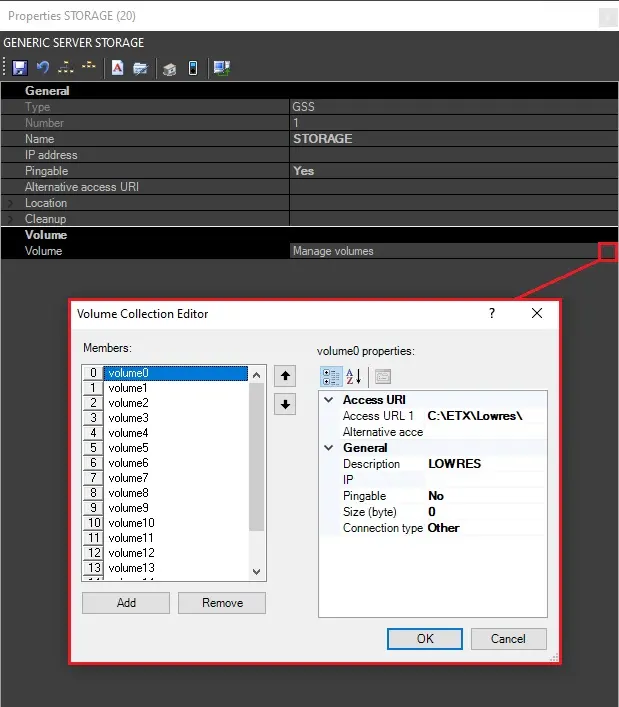The image size is (619, 707).
Task: Sort properties alphabetically with A-Z icon
Action: tap(353, 377)
